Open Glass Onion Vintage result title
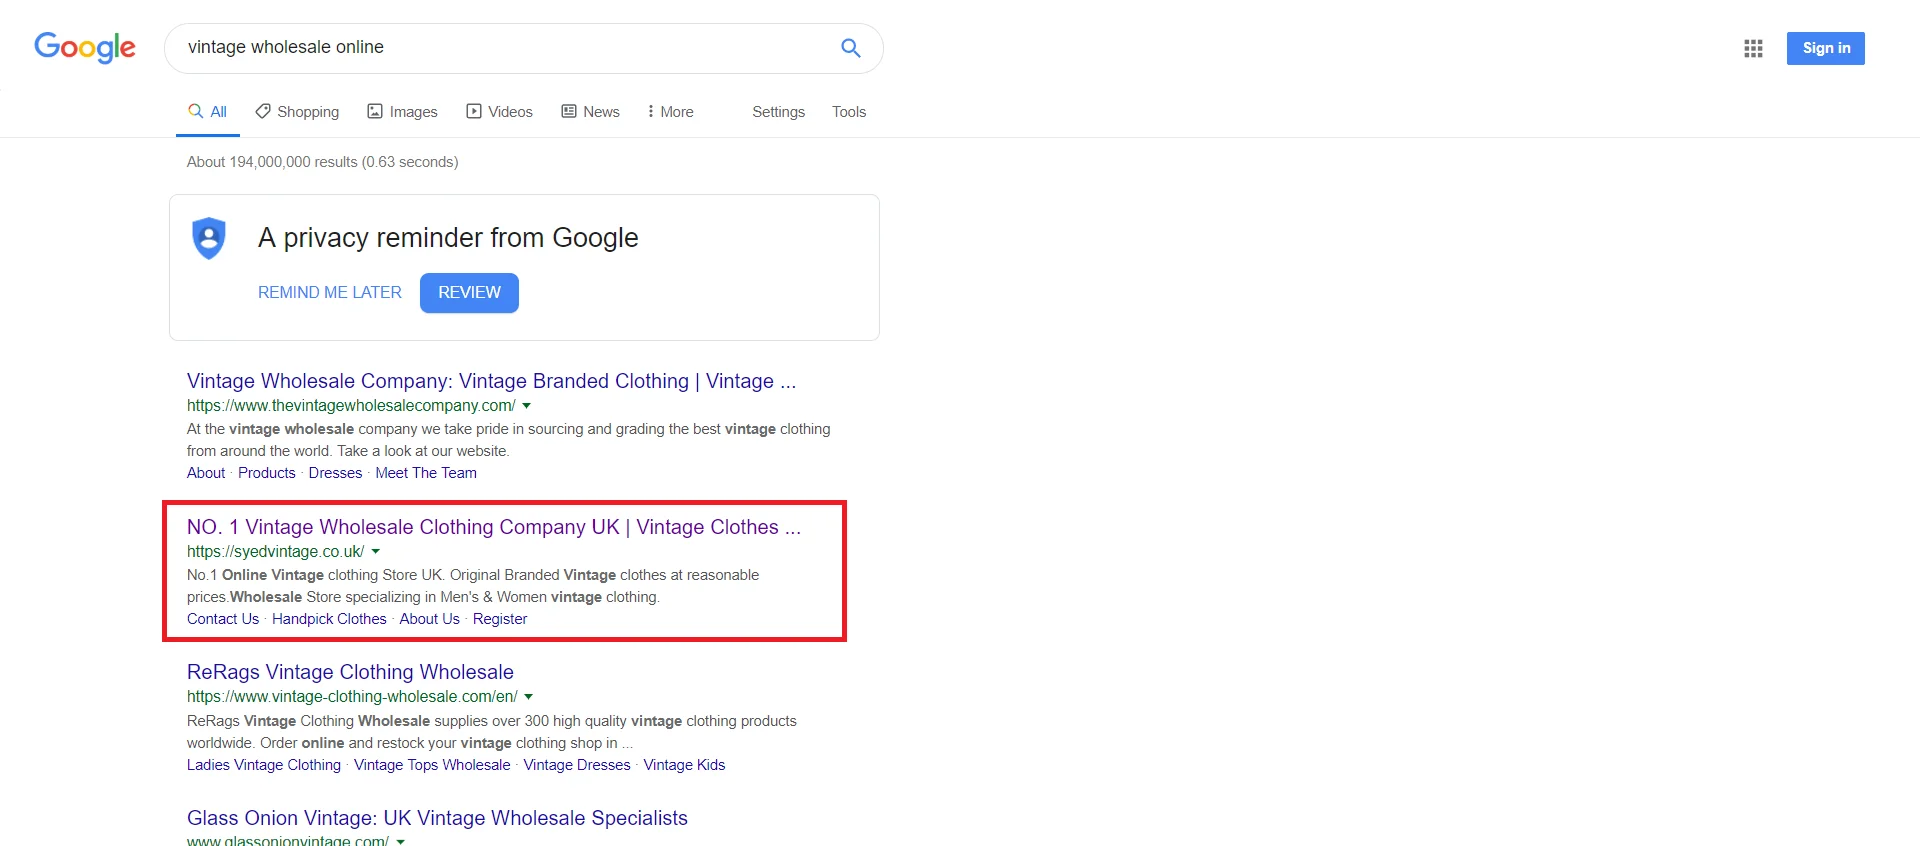The image size is (1920, 846). [437, 818]
